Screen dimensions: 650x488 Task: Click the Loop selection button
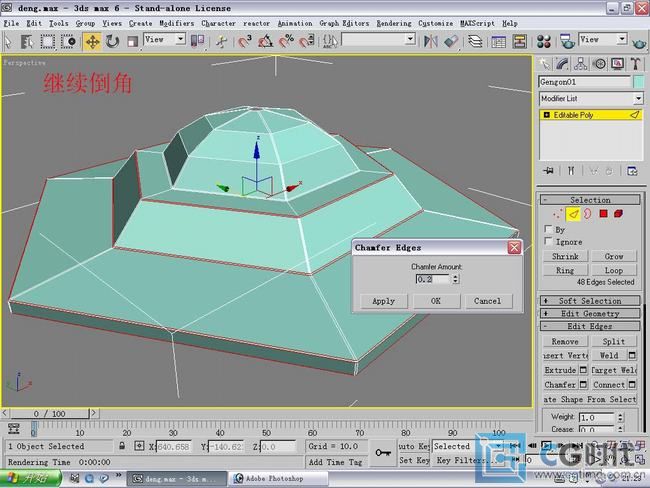coord(614,270)
